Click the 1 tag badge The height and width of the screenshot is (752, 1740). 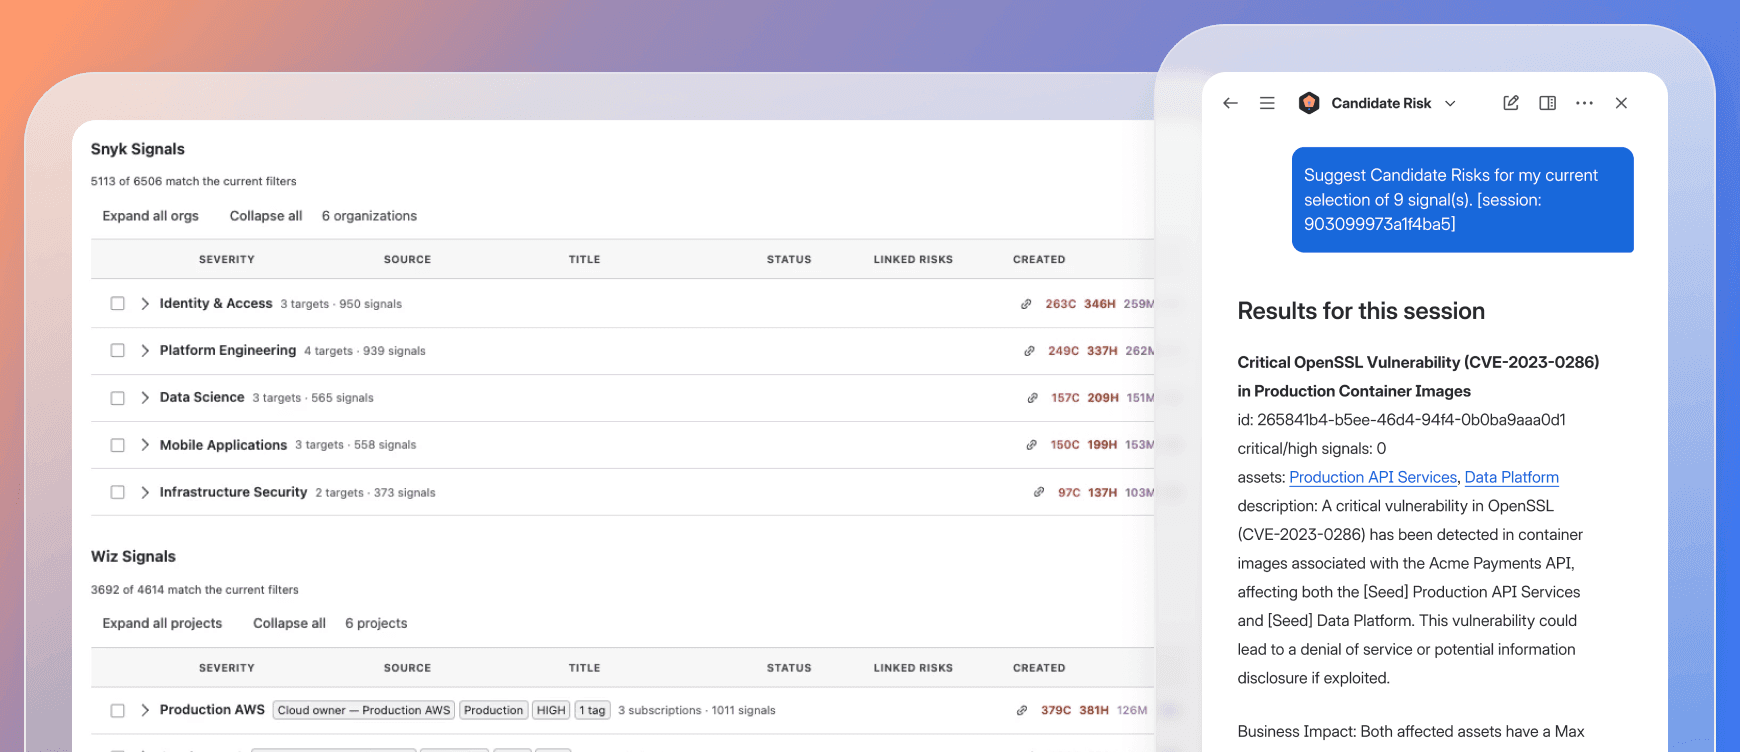click(592, 710)
